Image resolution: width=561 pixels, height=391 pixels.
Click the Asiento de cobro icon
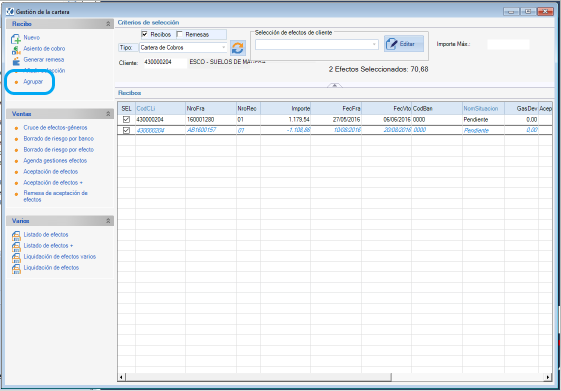16,50
